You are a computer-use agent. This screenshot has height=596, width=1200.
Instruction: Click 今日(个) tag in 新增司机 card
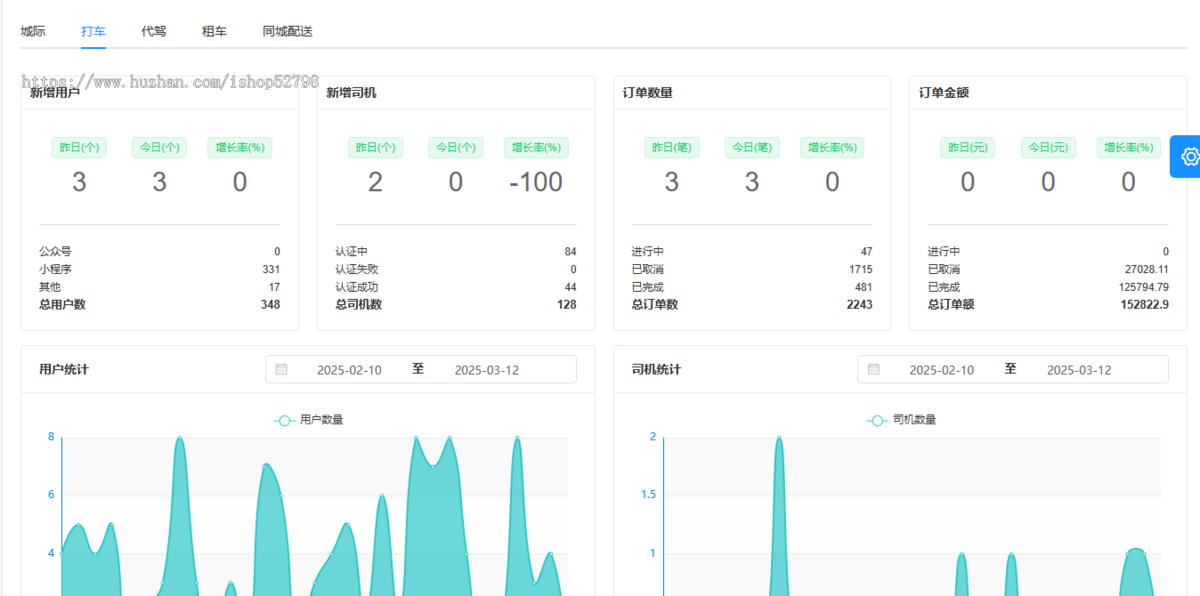pos(455,148)
